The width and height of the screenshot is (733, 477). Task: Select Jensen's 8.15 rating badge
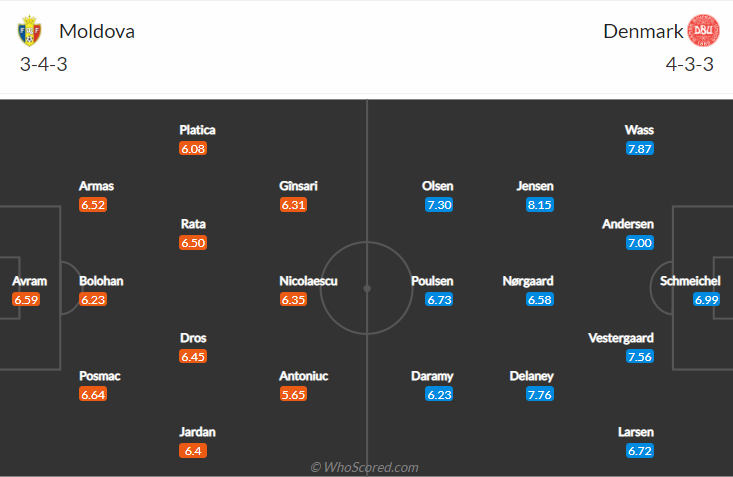pyautogui.click(x=539, y=205)
